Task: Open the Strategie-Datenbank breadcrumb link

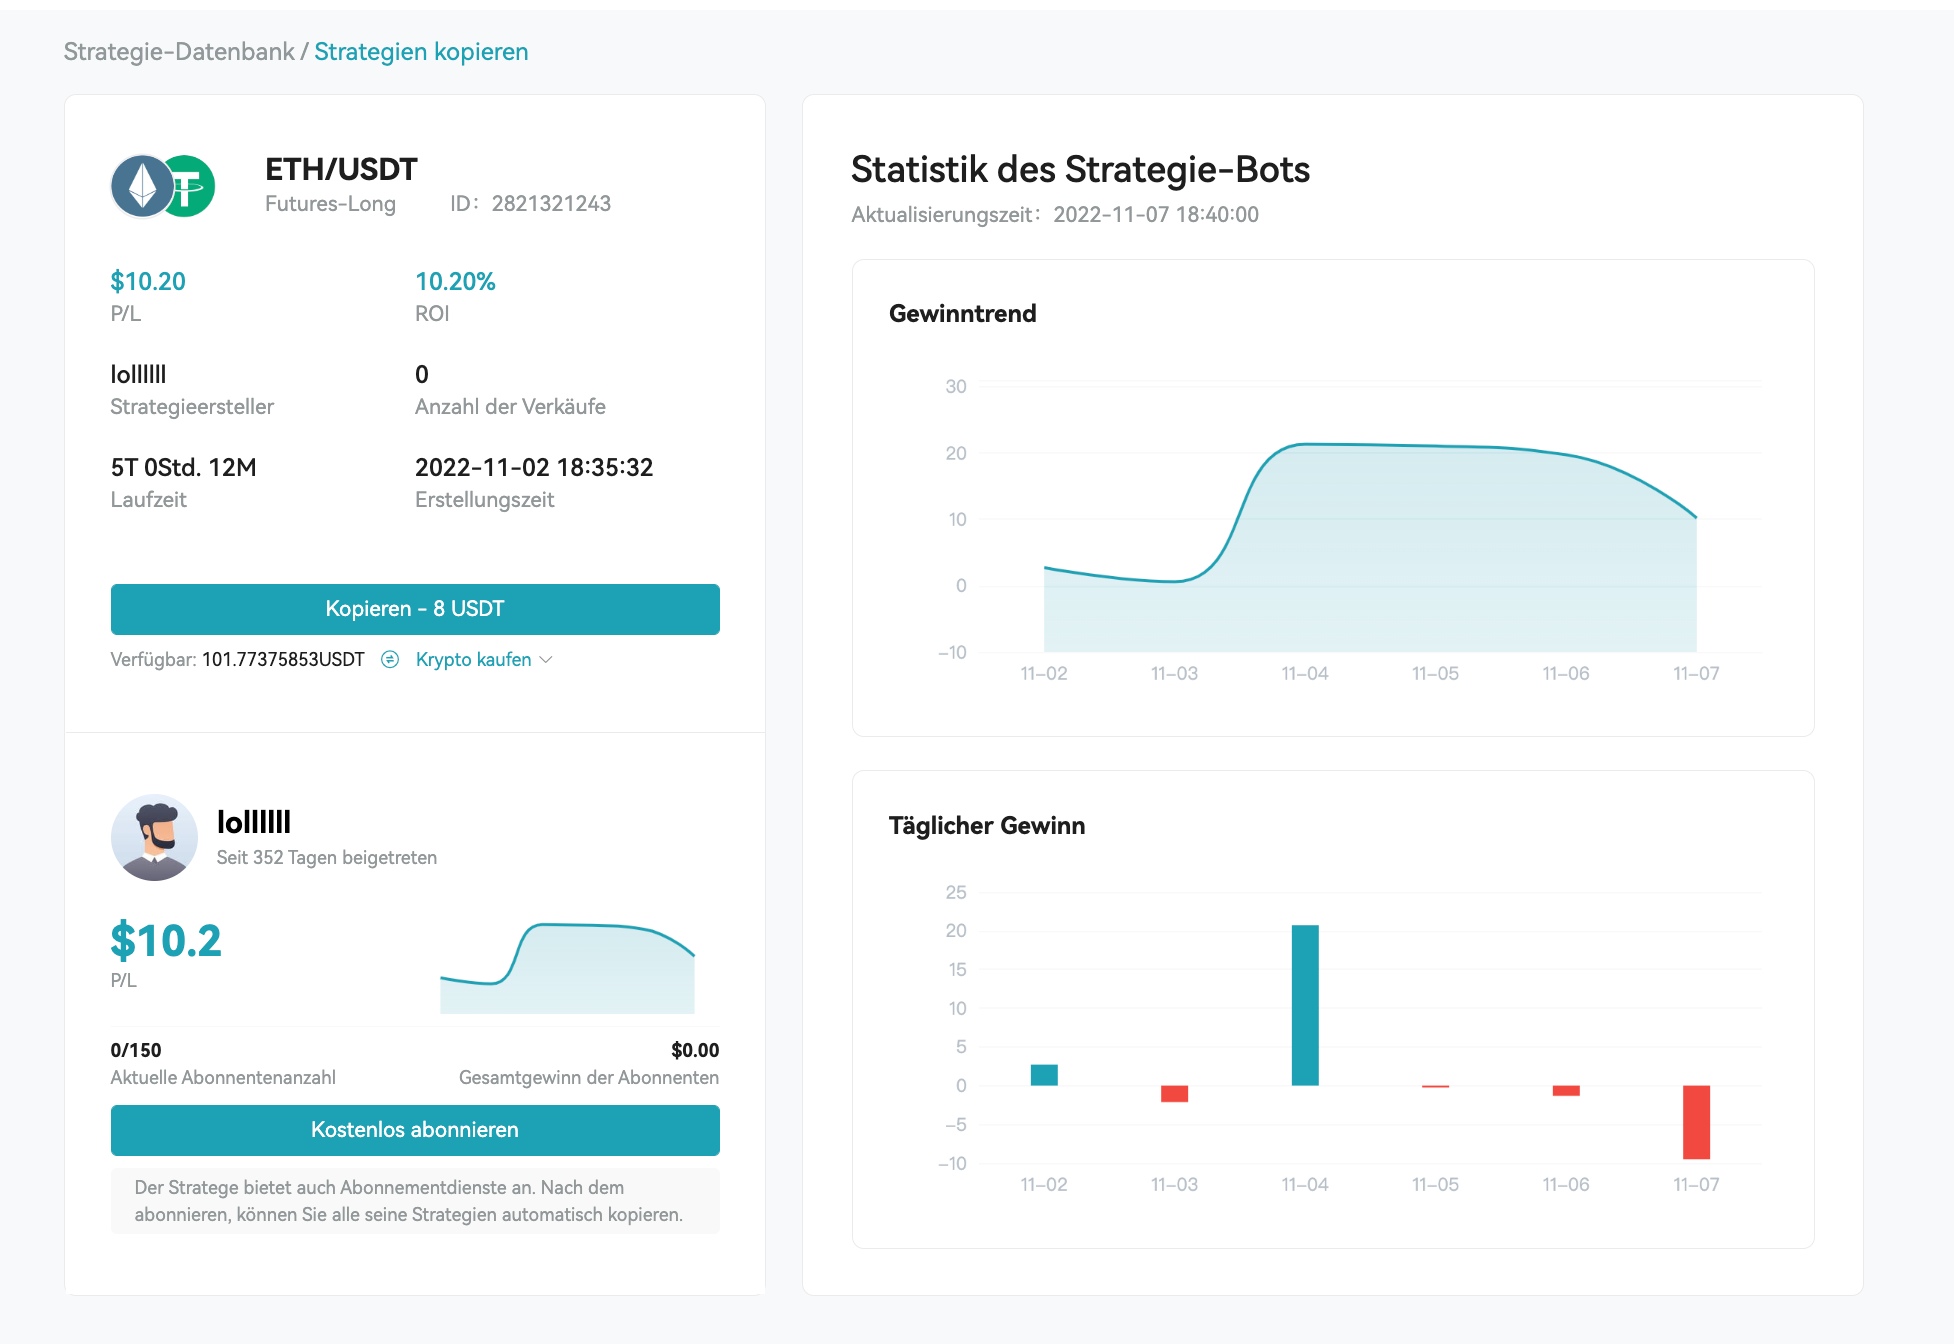Action: click(x=179, y=52)
